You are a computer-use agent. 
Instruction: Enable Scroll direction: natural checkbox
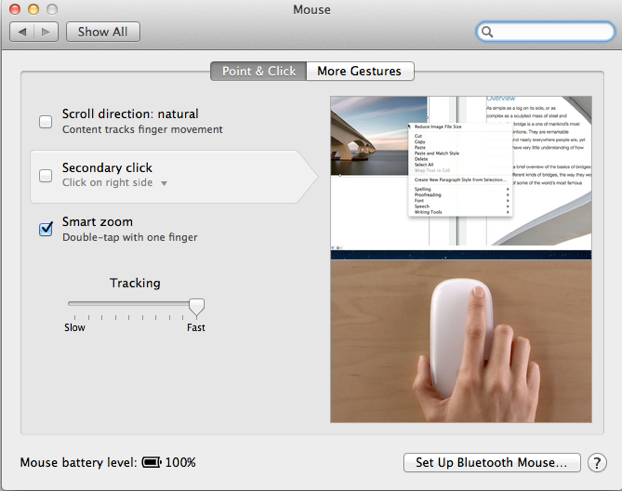point(46,122)
